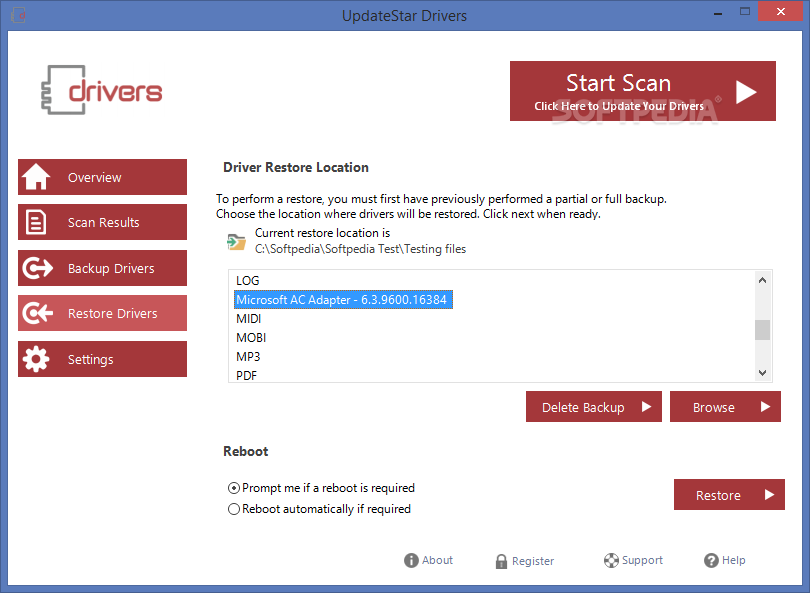Select the MIDI entry in the list
810x593 pixels.
248,319
